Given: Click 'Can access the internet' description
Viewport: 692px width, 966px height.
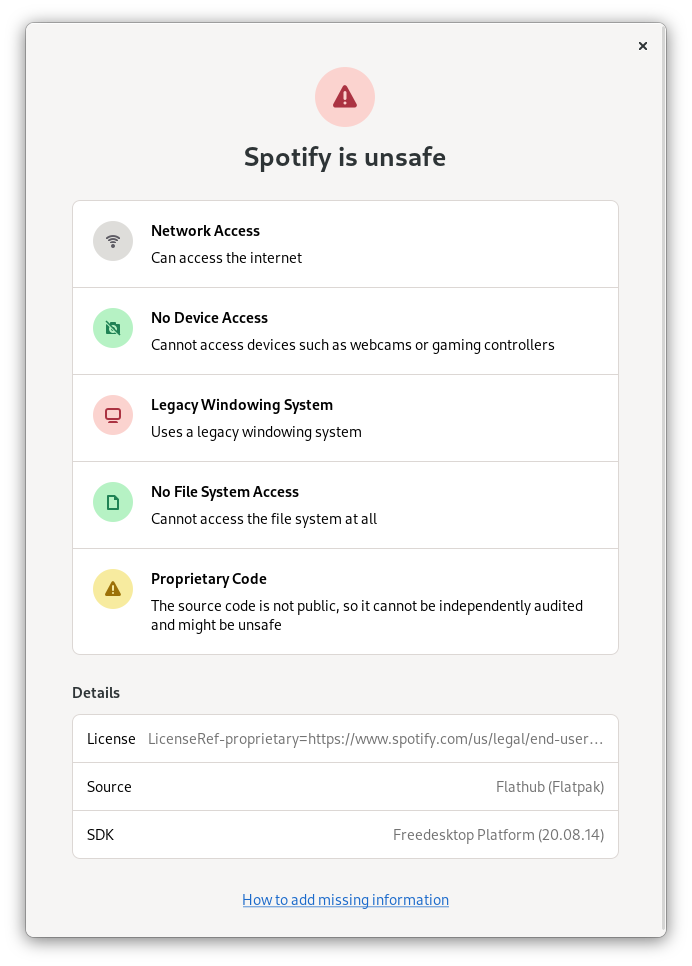Looking at the screenshot, I should point(226,258).
